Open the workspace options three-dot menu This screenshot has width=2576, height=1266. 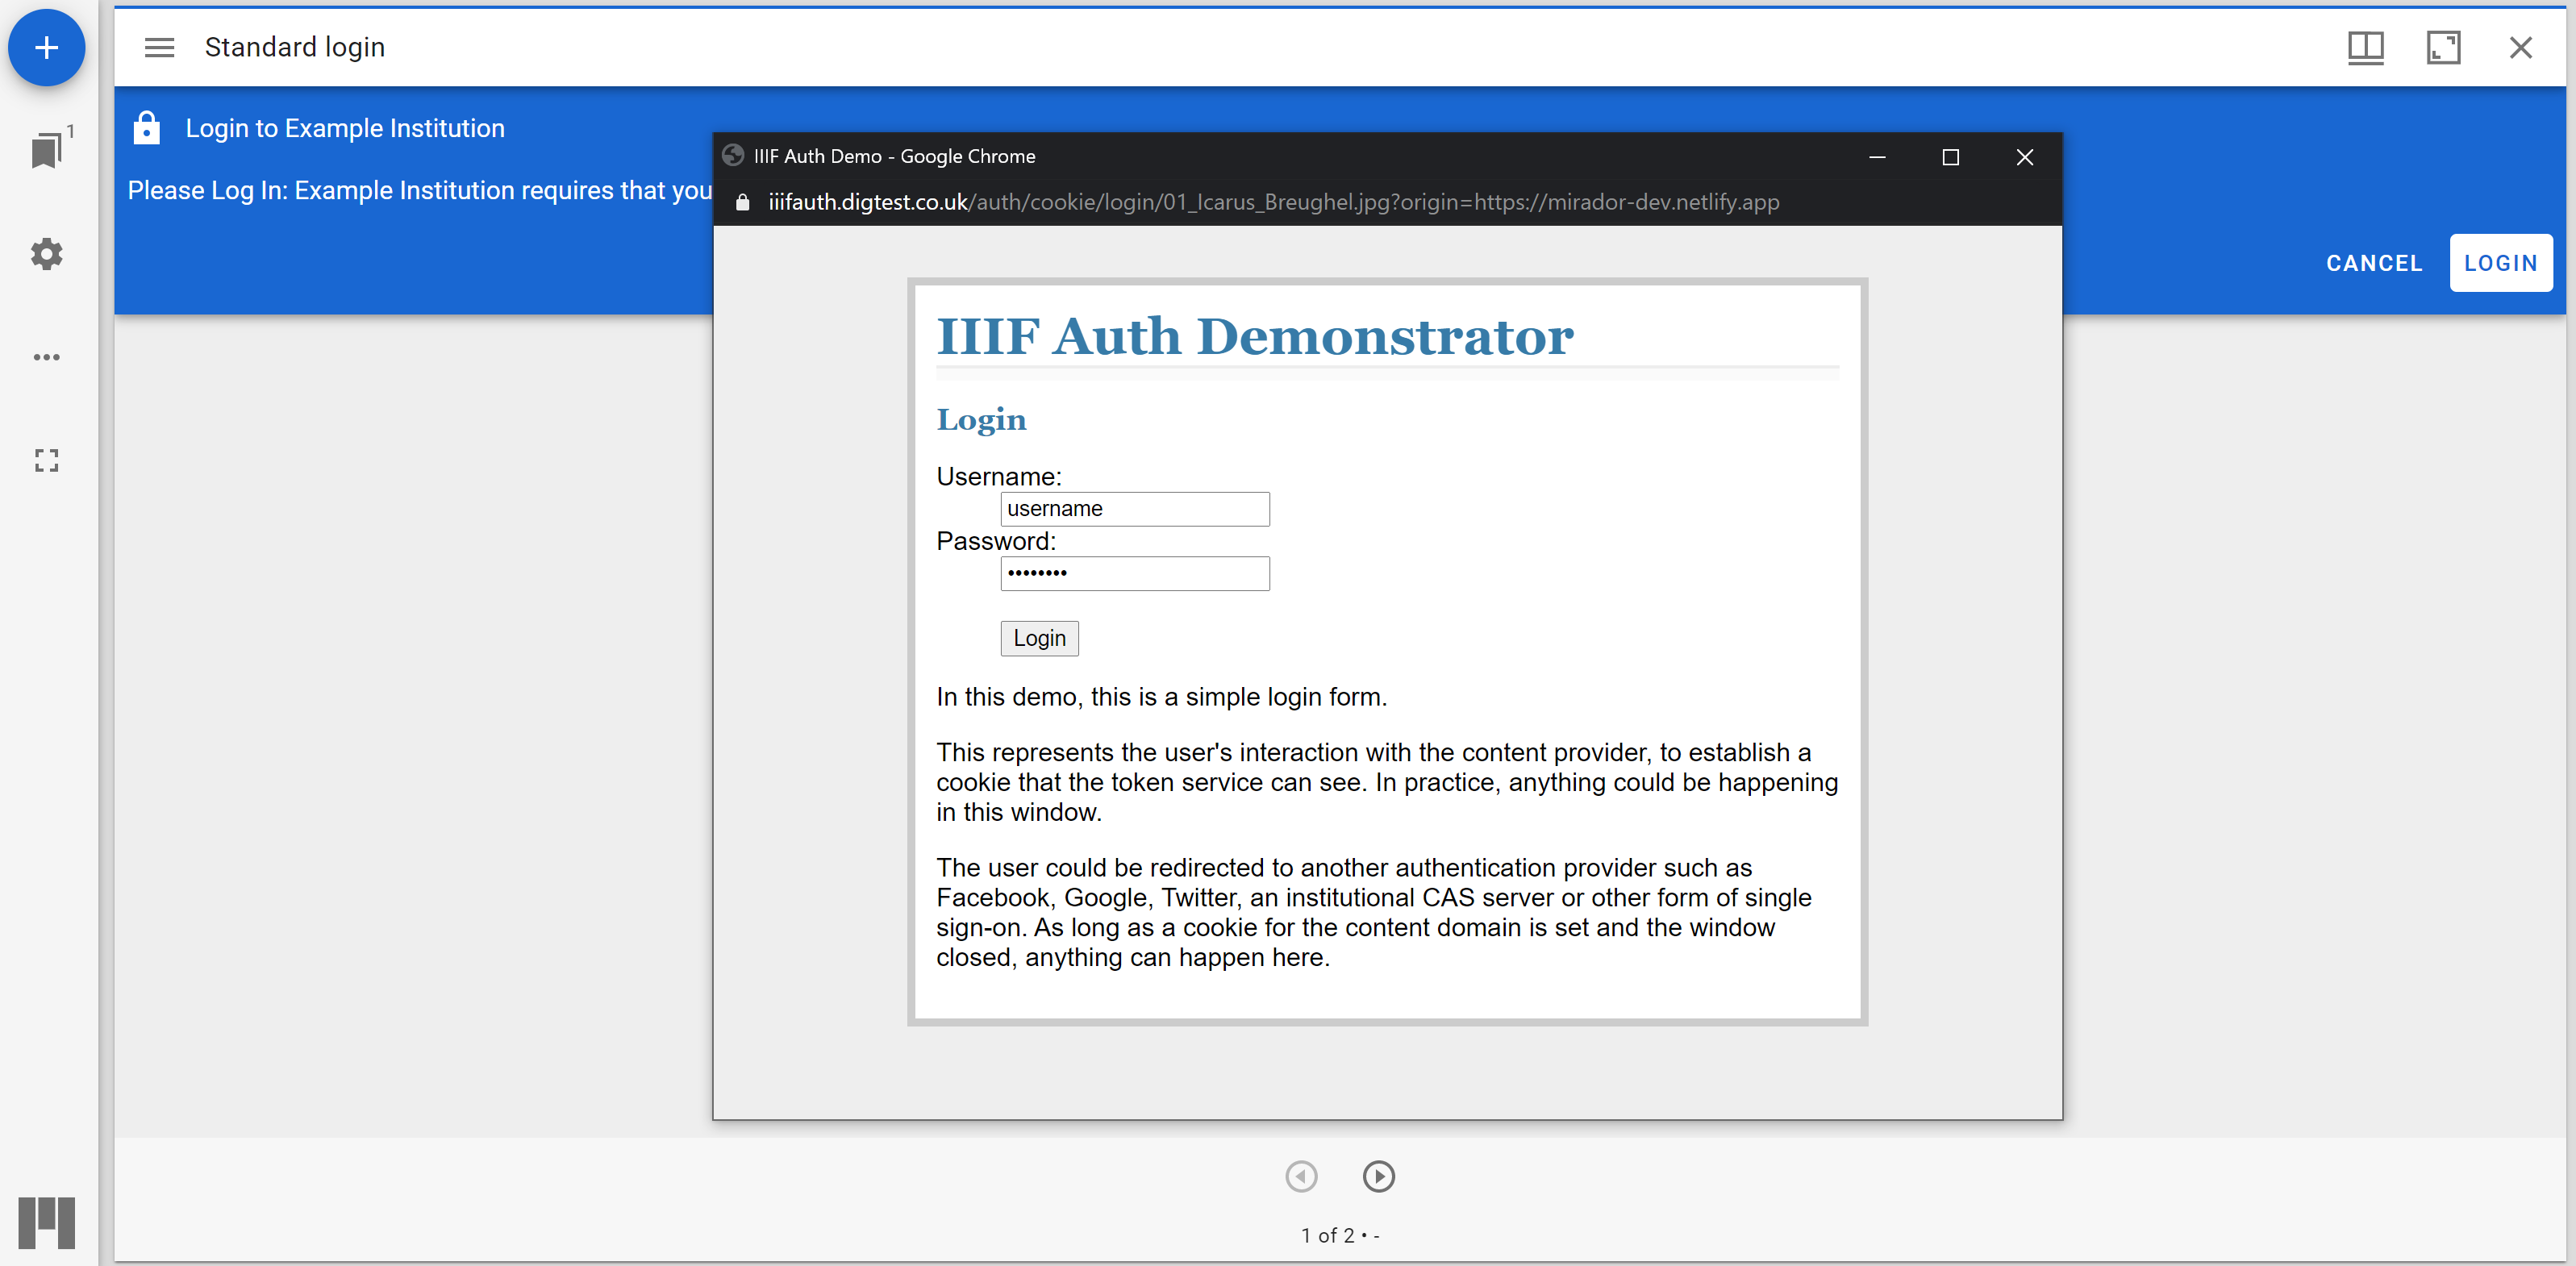(x=47, y=357)
